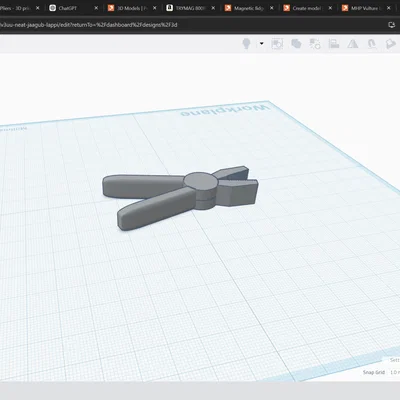Click the browser address bar URL
400x400 pixels.
pos(89,25)
